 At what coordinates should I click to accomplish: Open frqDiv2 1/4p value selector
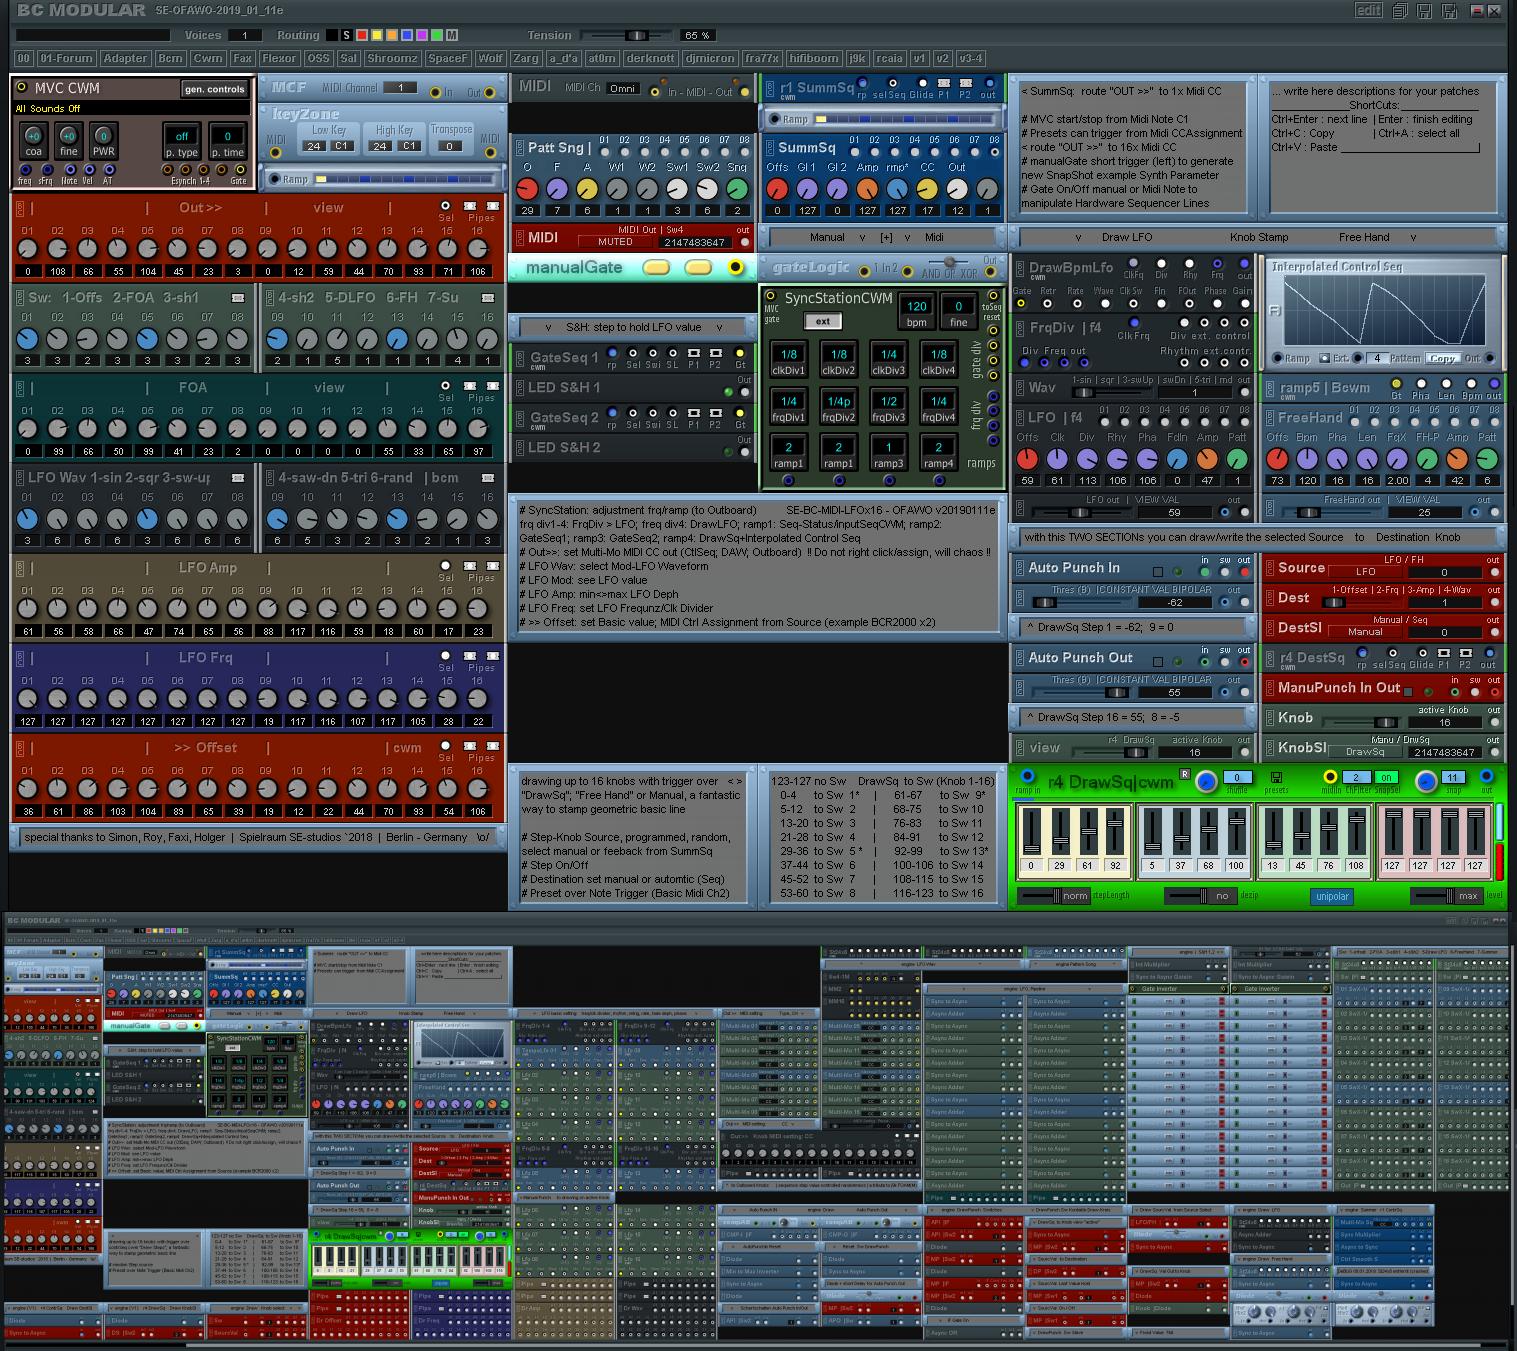tap(838, 401)
